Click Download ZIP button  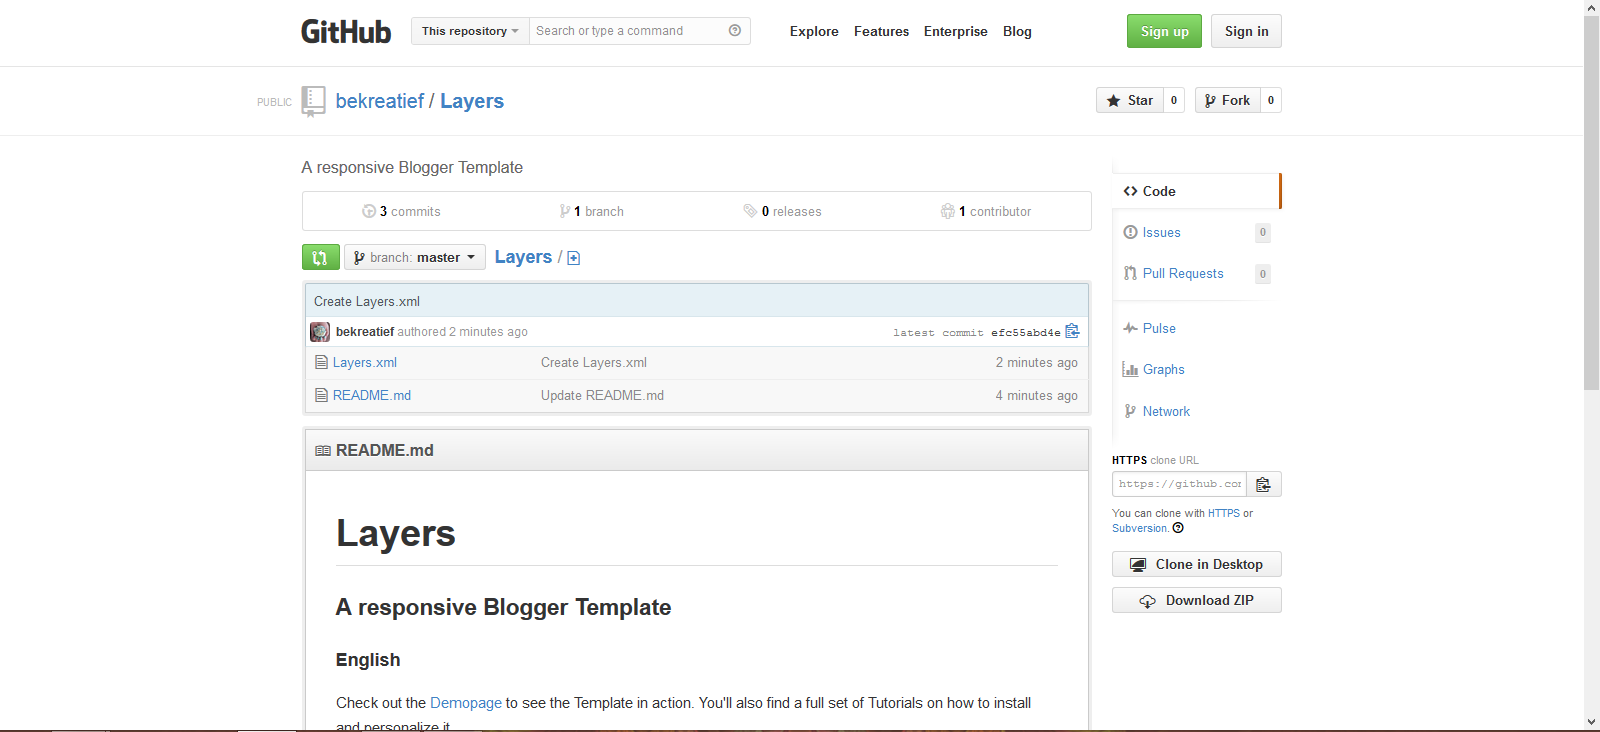tap(1196, 600)
